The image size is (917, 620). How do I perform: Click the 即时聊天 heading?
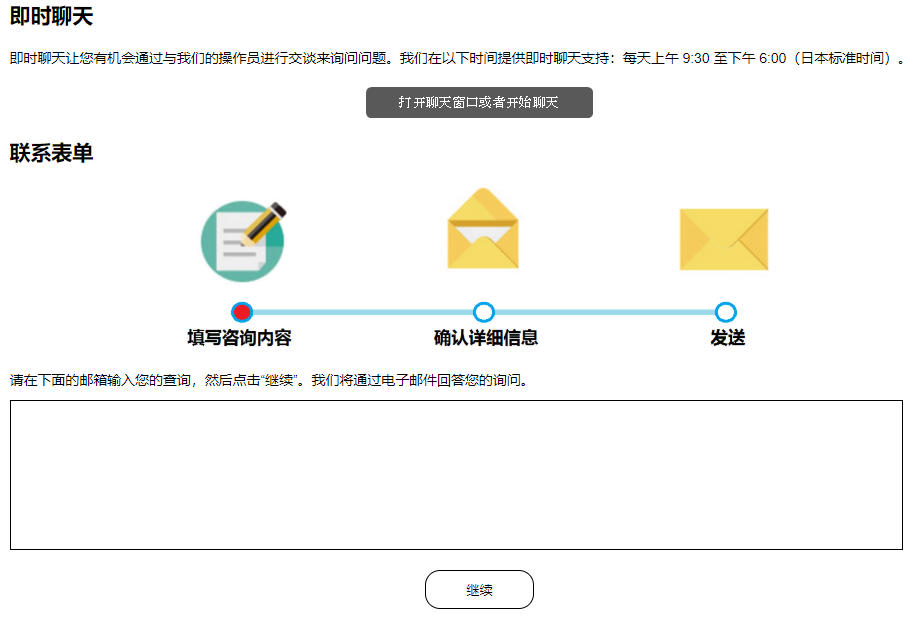point(51,16)
